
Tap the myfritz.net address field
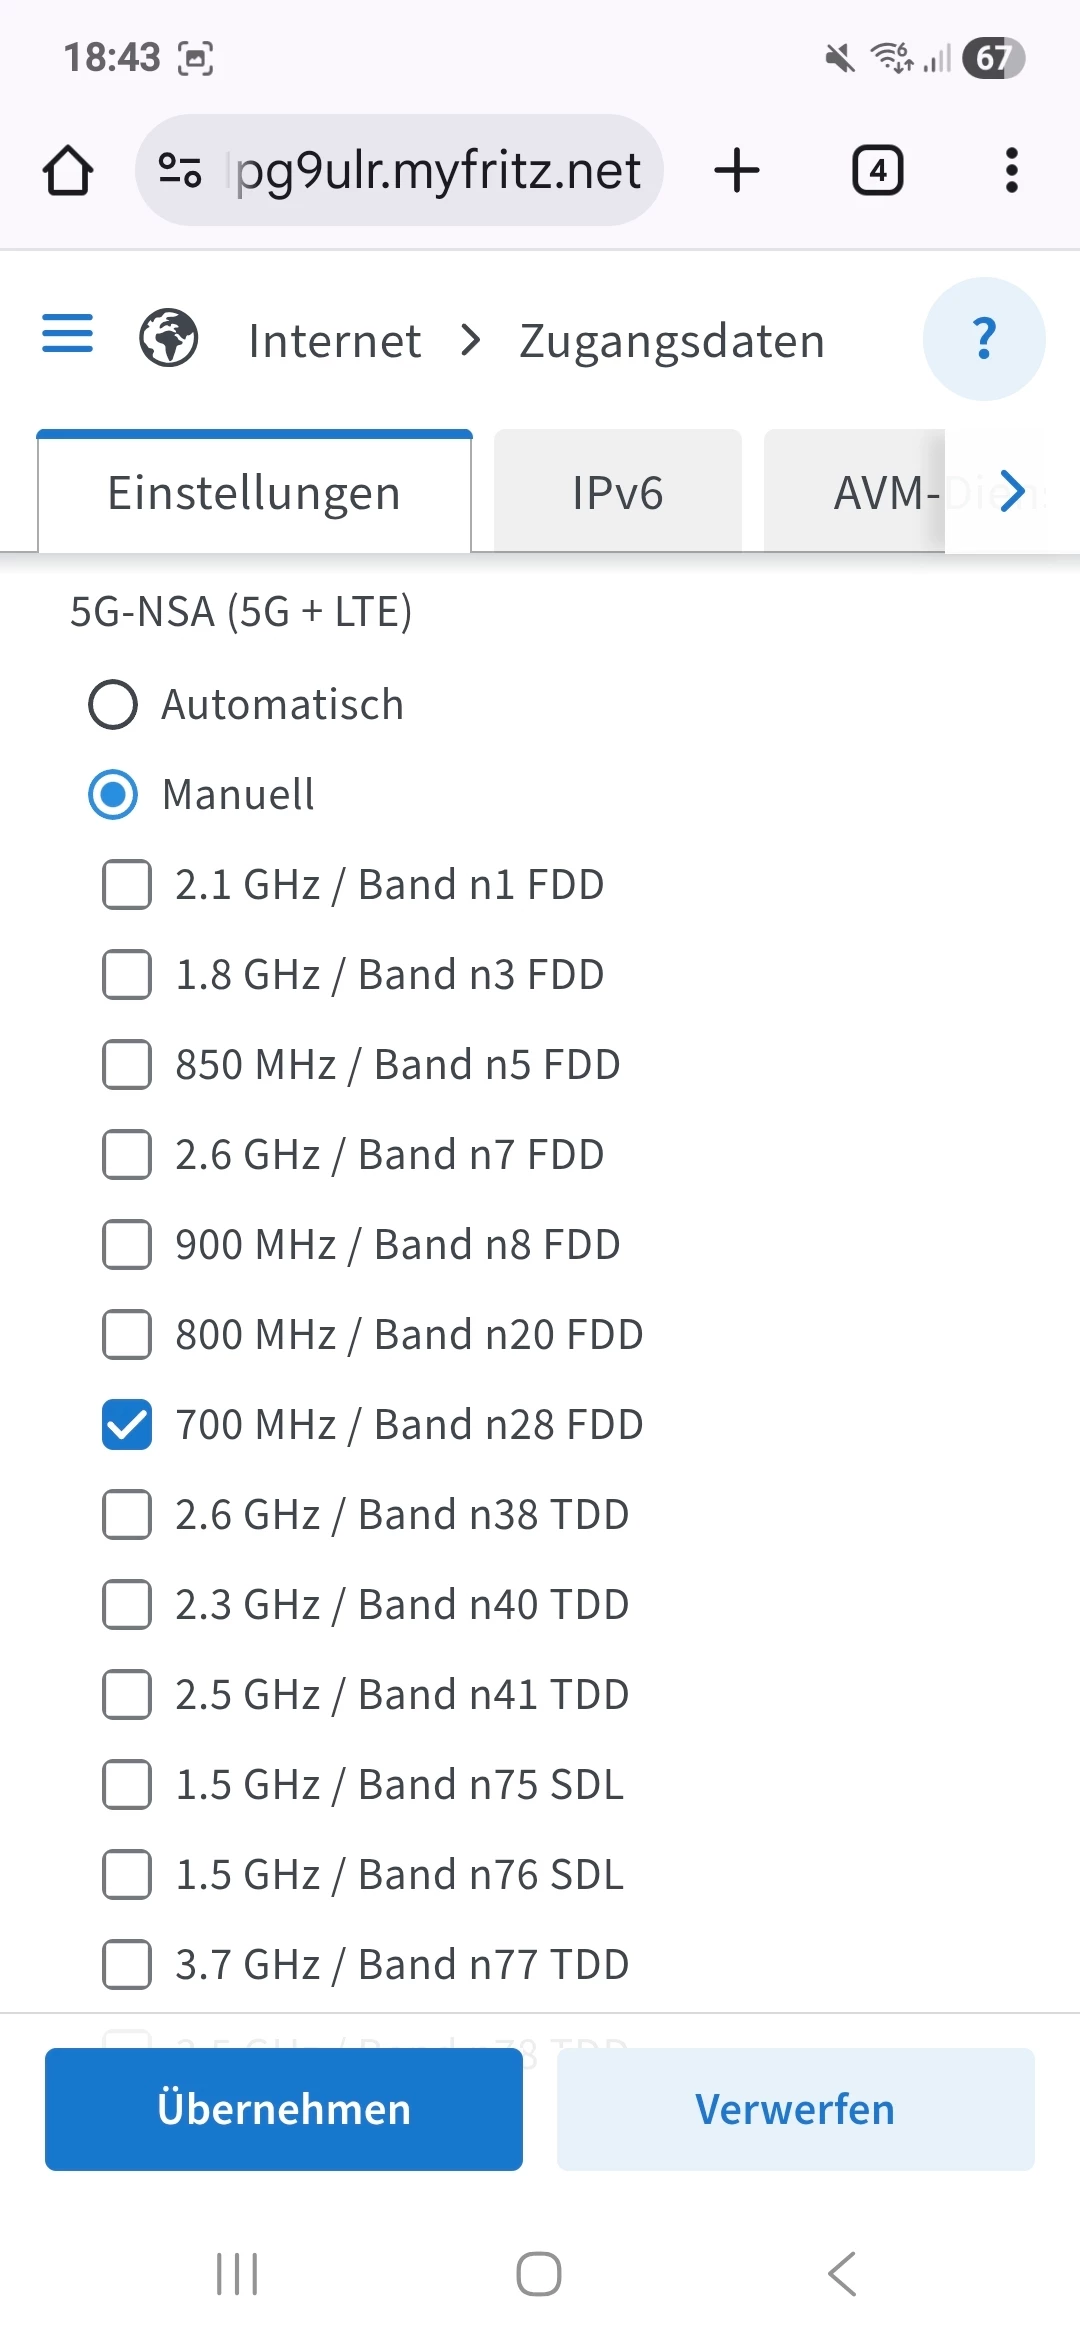(x=438, y=170)
